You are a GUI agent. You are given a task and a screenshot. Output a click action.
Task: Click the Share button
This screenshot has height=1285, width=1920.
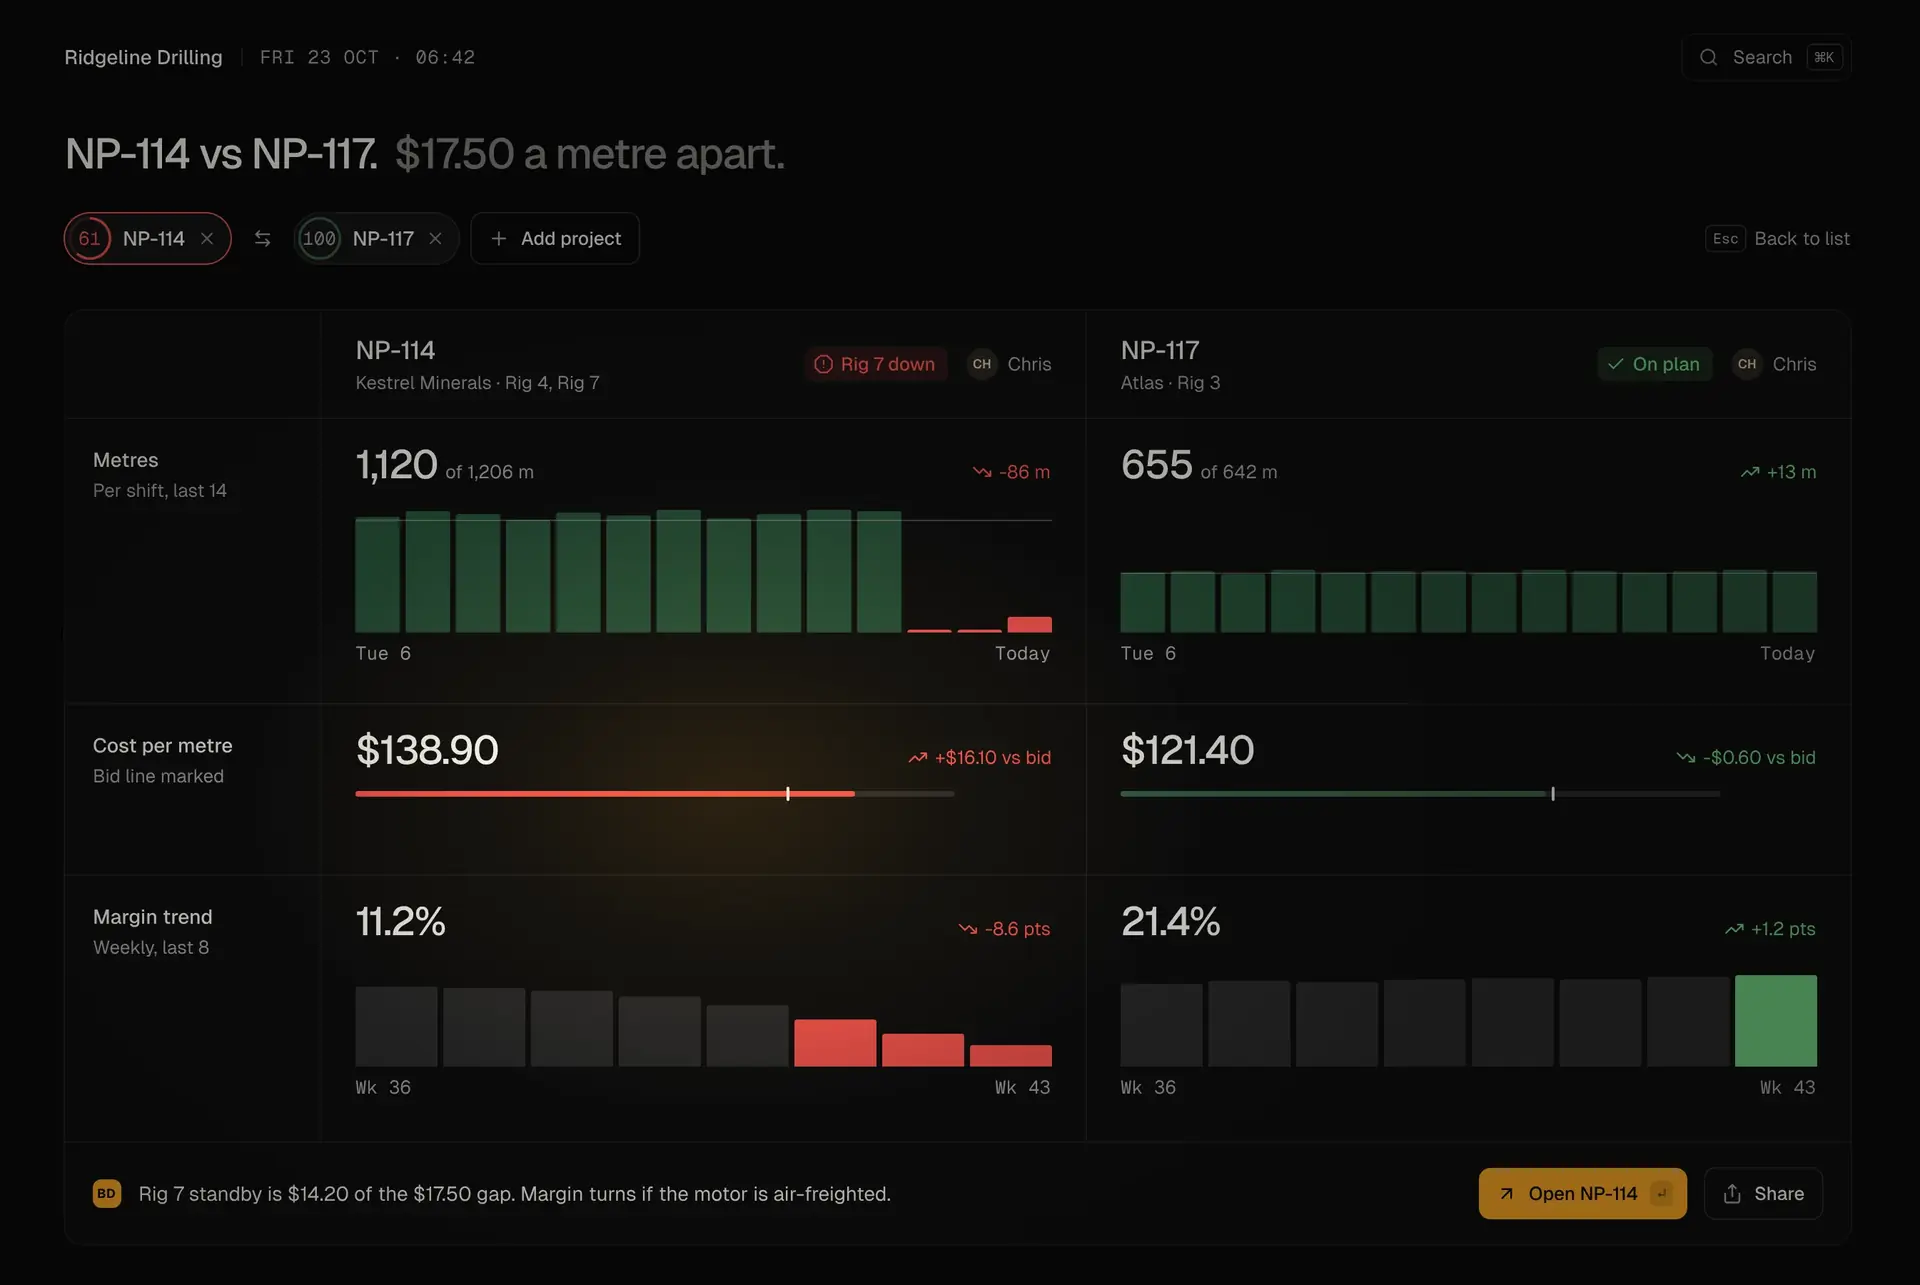[1763, 1193]
